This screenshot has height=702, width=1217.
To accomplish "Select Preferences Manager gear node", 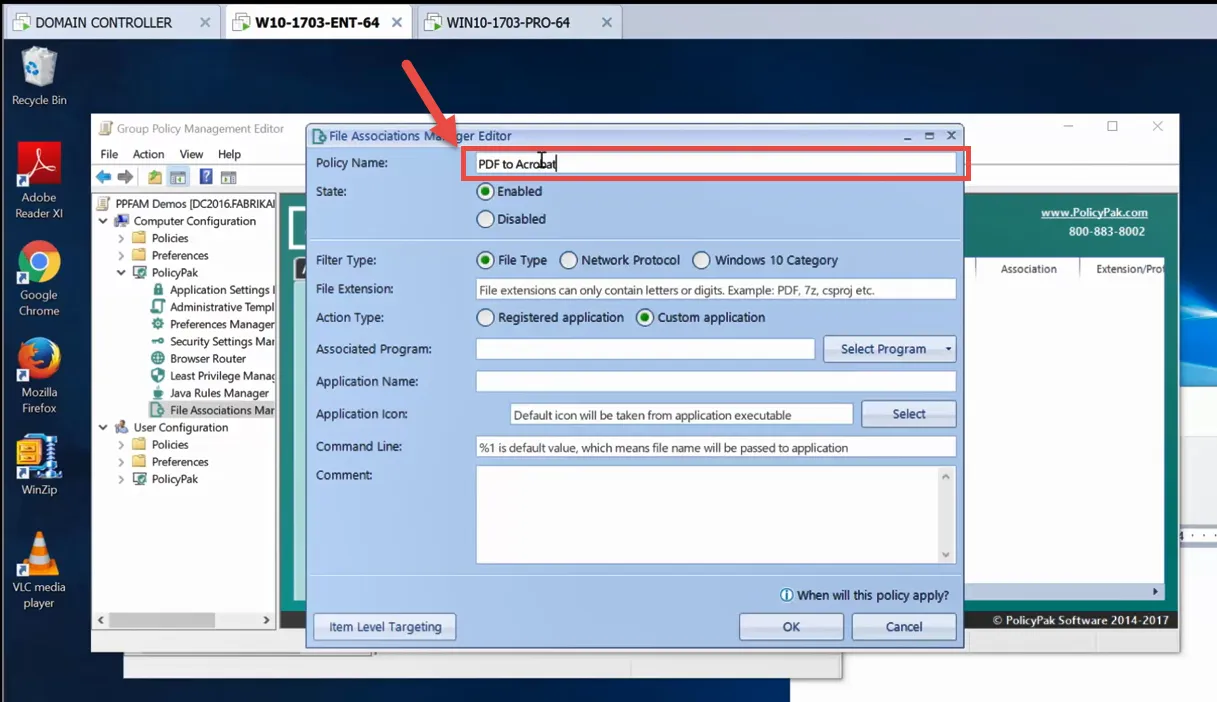I will coord(212,324).
